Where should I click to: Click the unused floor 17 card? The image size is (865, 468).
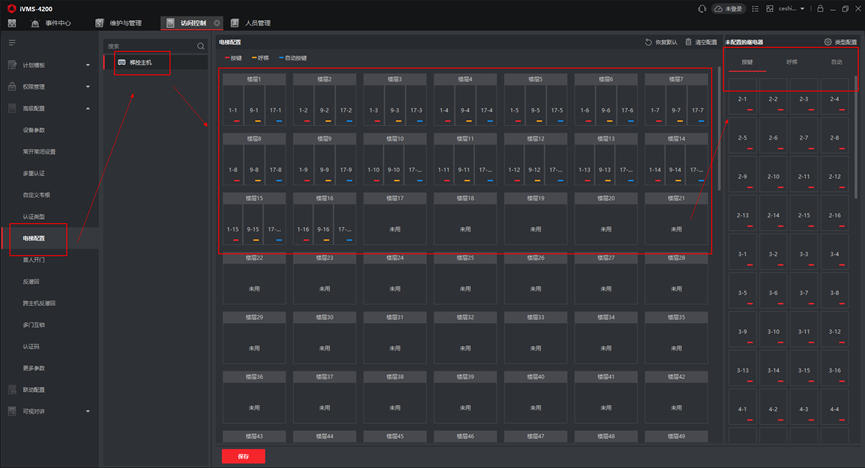[x=395, y=218]
